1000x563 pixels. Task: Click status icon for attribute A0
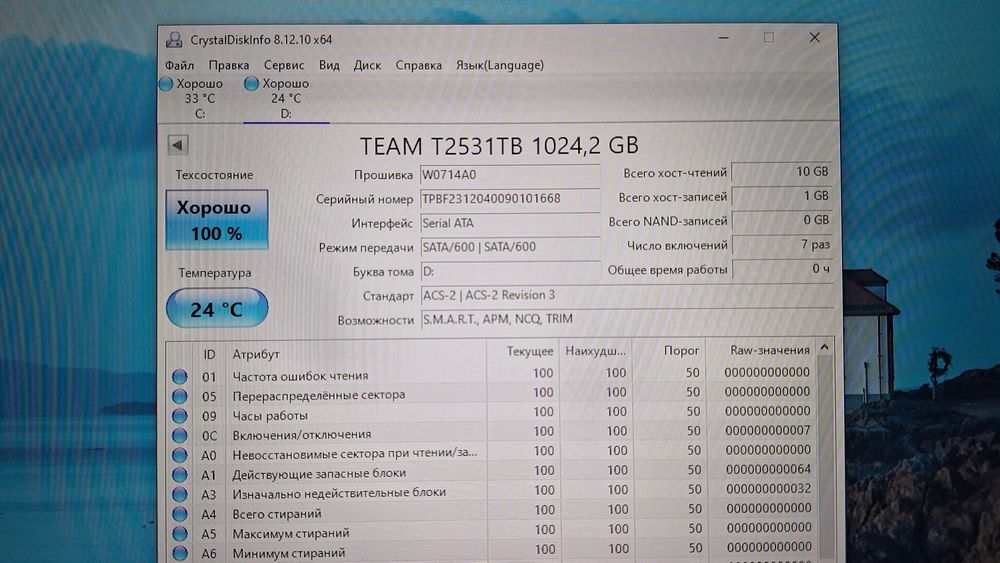pyautogui.click(x=180, y=455)
